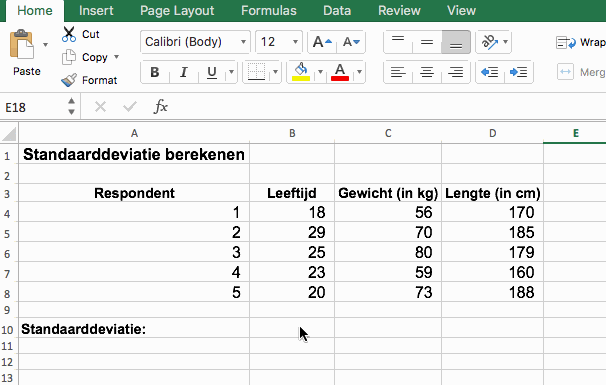Decrease font size with small A icon
Viewport: 606px width, 385px height.
[x=351, y=42]
